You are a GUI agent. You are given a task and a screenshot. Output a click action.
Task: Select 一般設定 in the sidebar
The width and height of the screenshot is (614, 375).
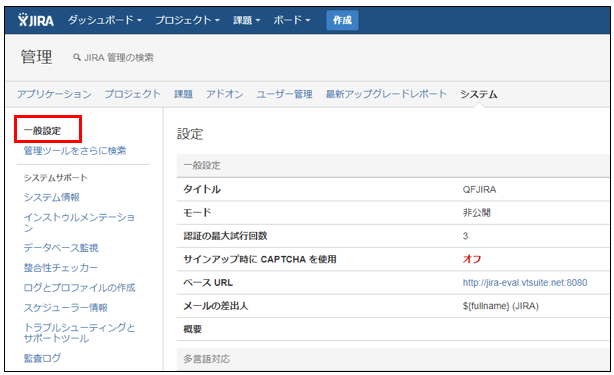[x=42, y=131]
